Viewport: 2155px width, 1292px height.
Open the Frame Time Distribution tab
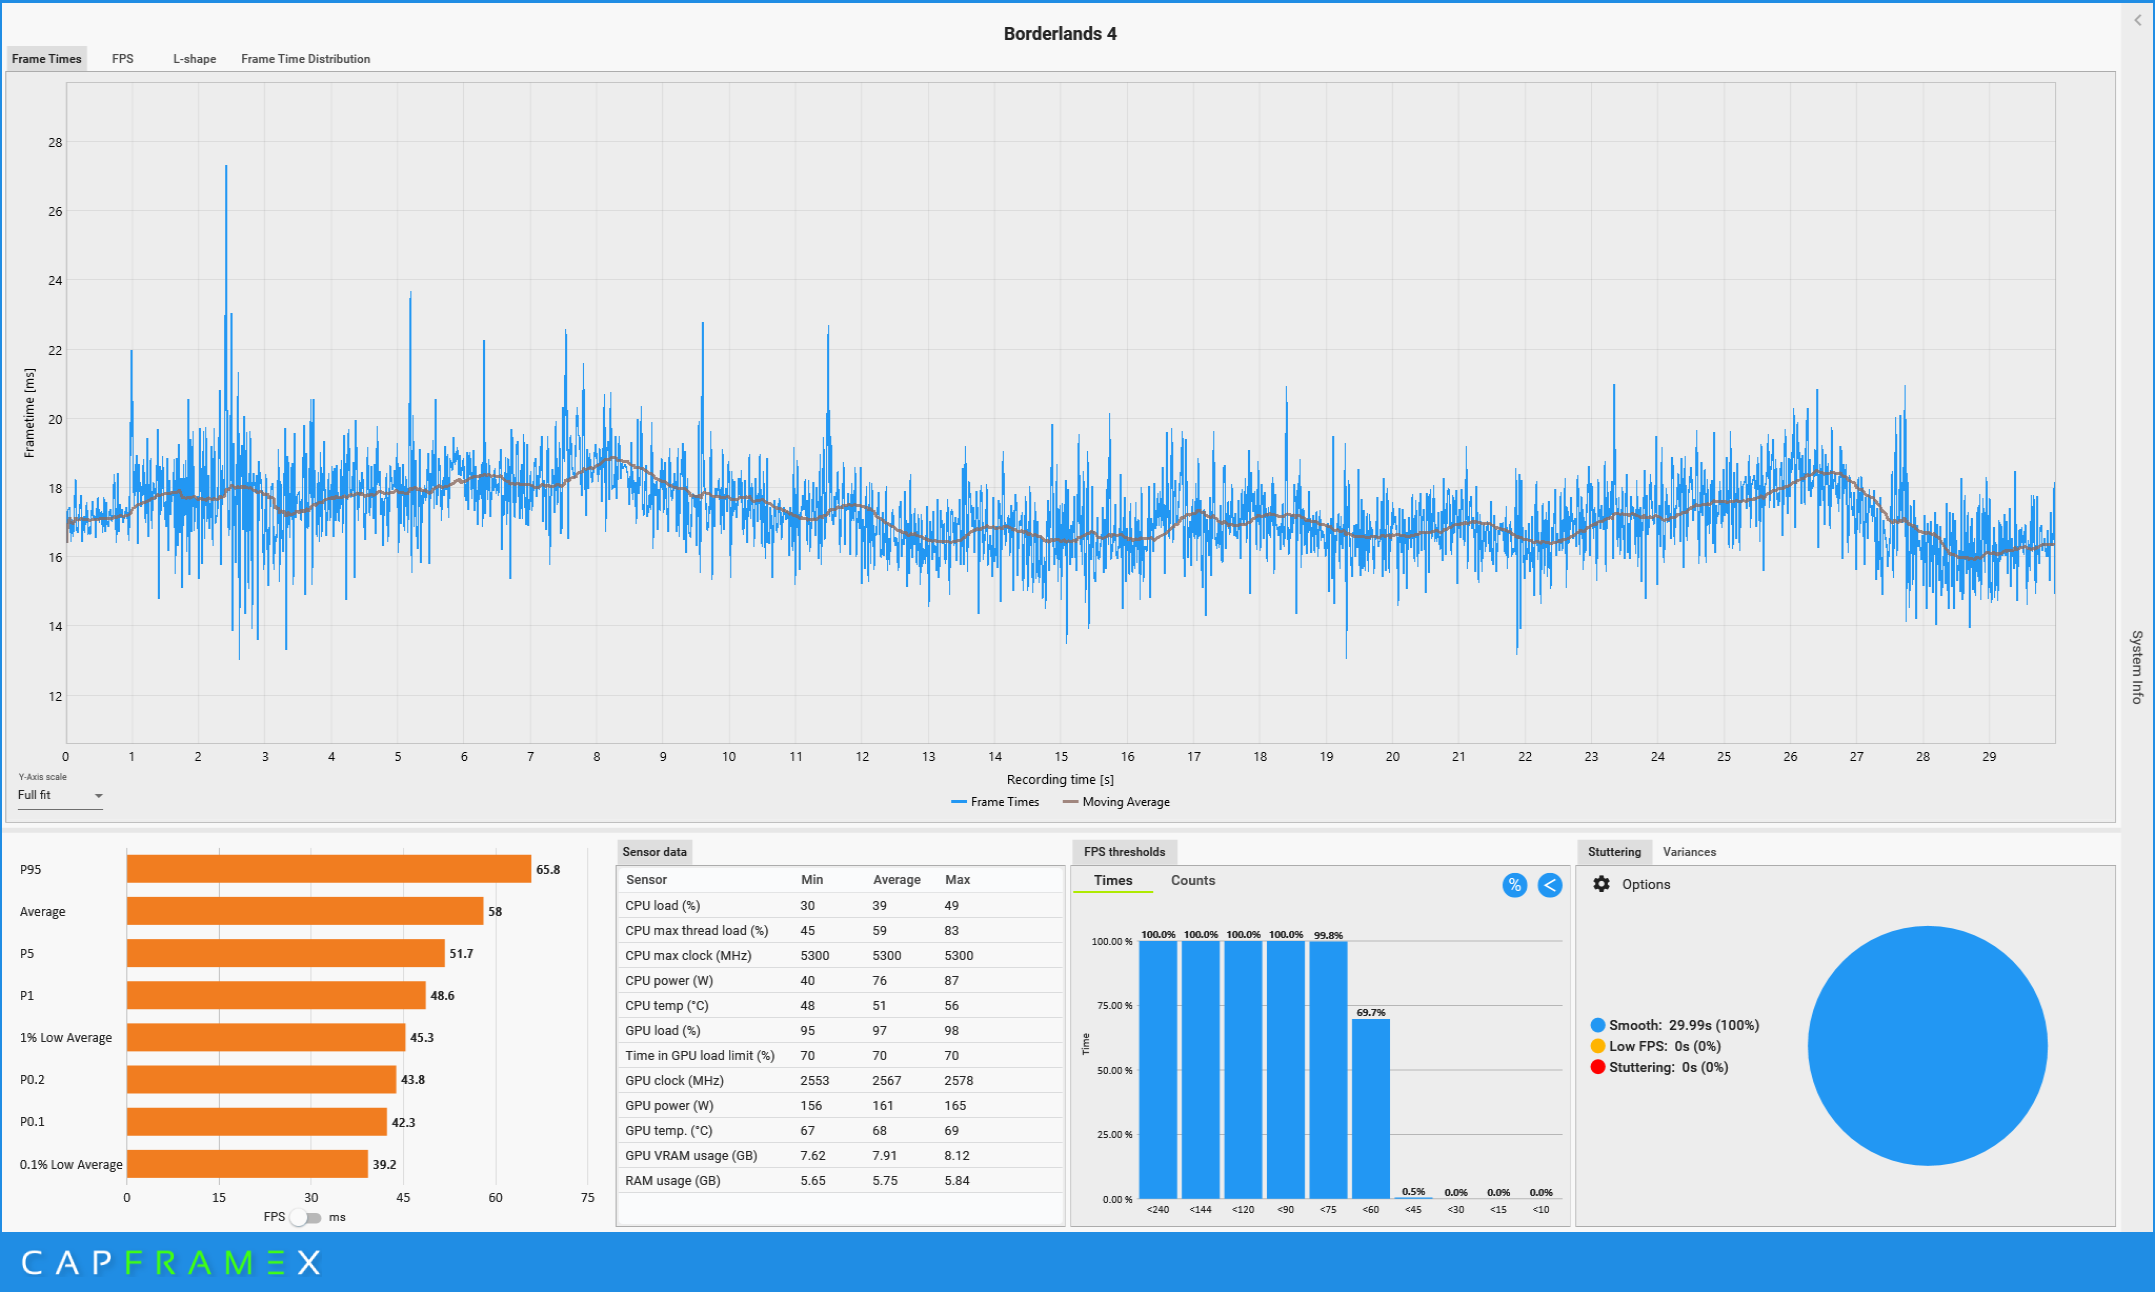[x=305, y=59]
